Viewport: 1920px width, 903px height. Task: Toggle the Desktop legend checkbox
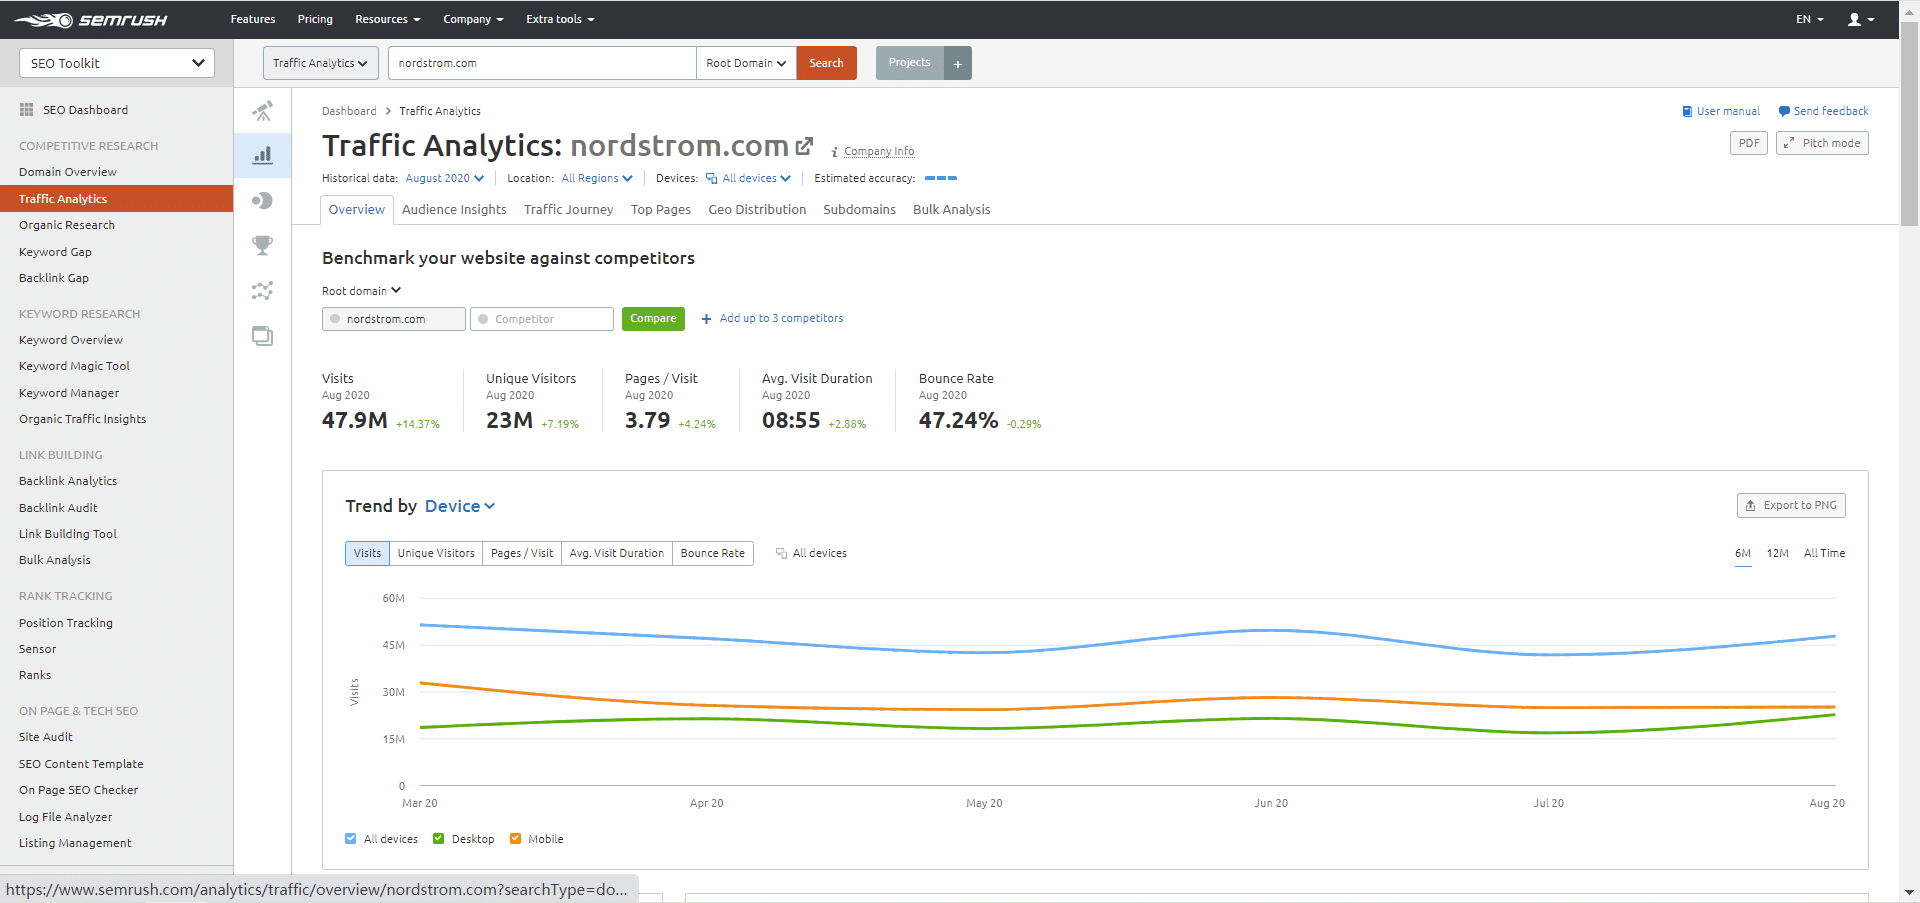click(x=439, y=839)
